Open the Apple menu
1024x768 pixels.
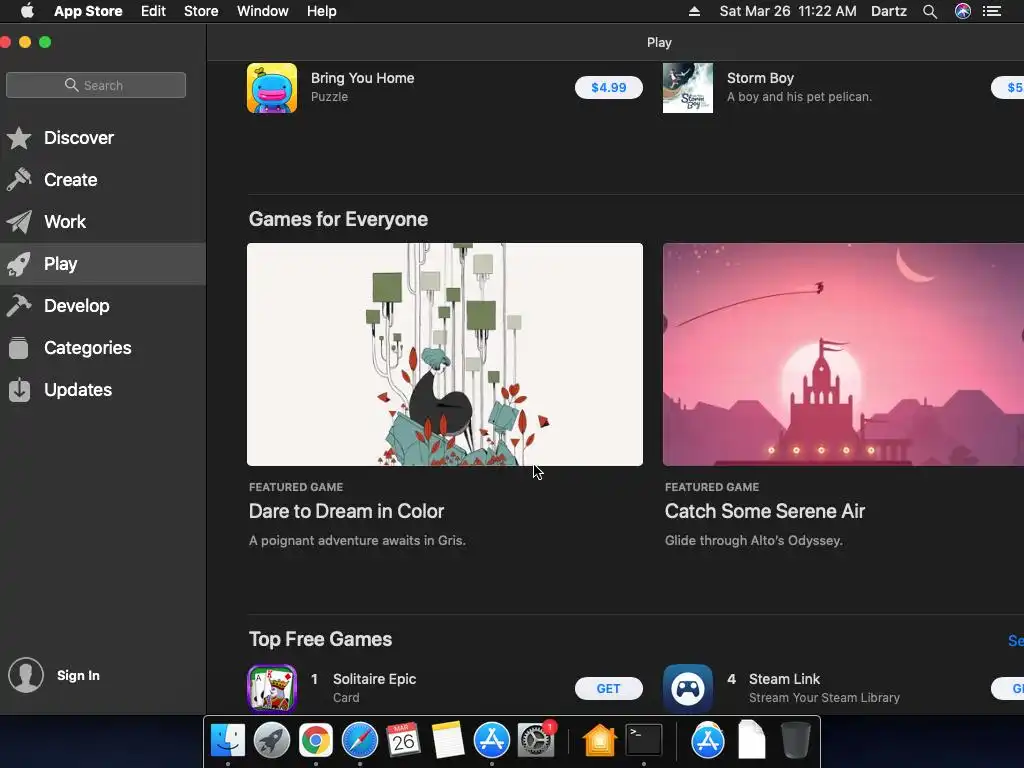point(27,11)
